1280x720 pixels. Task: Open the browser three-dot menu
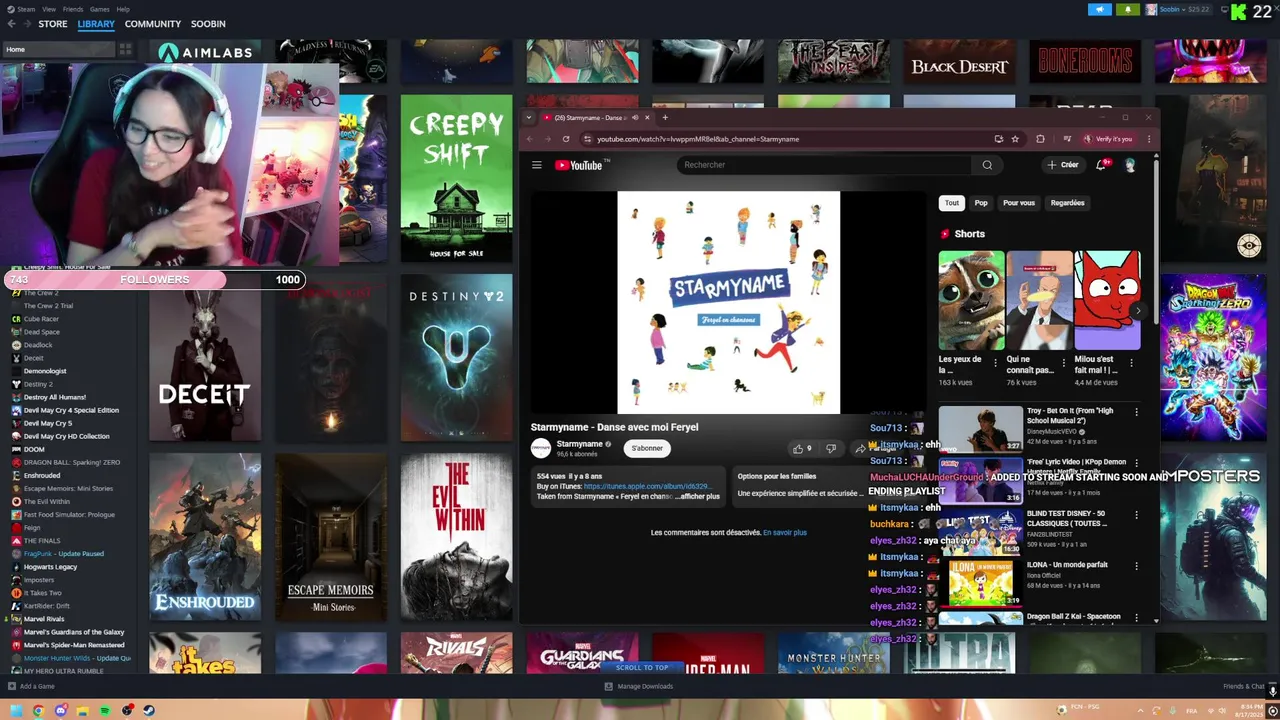1148,139
